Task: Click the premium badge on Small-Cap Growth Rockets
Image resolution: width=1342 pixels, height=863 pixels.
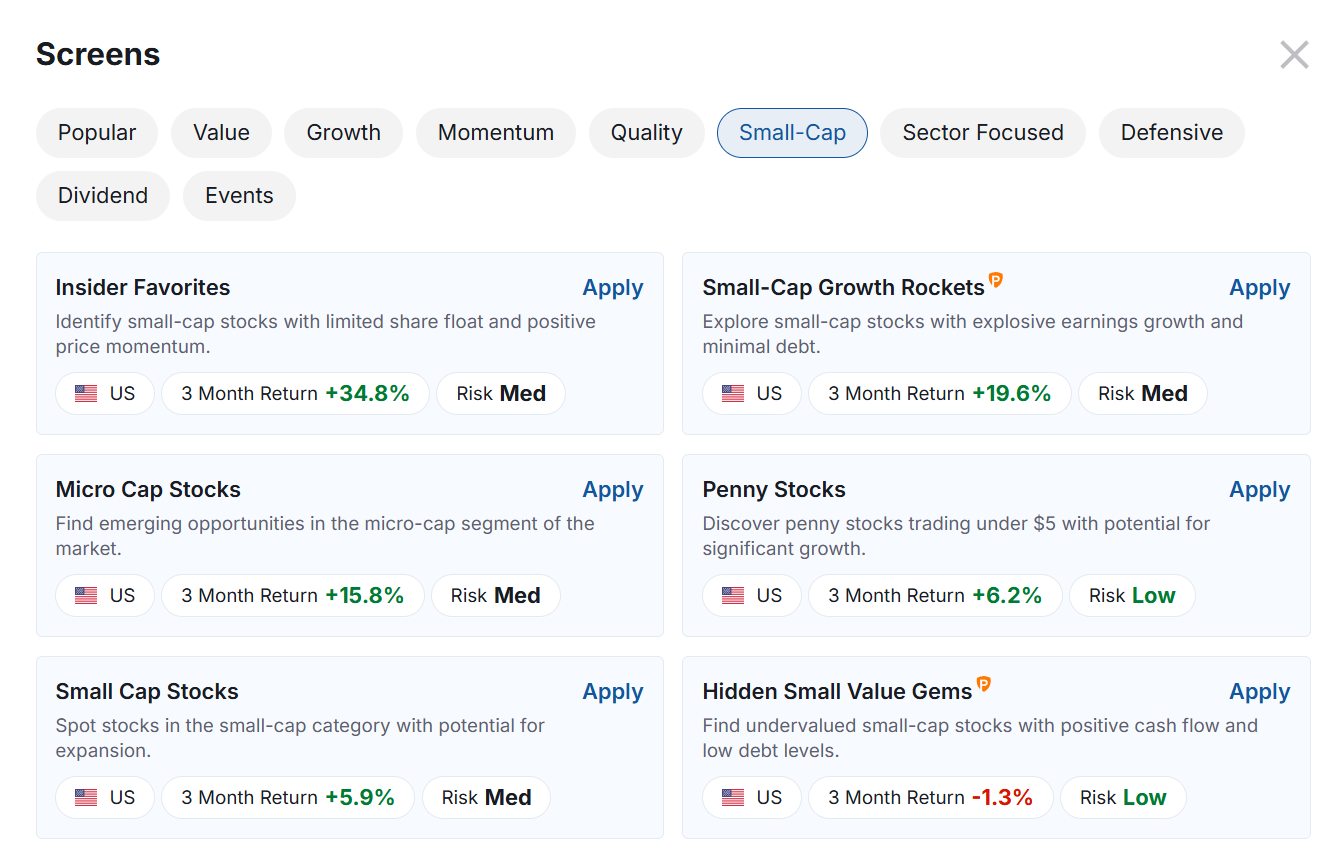Action: coord(996,280)
